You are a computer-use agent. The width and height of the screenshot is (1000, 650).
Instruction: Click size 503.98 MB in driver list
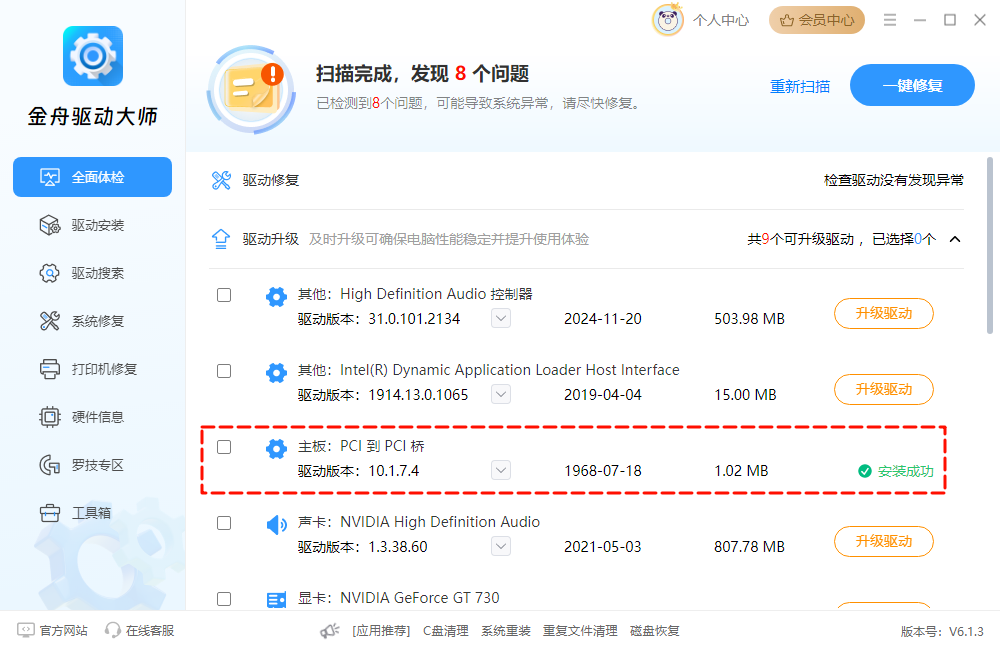[749, 319]
